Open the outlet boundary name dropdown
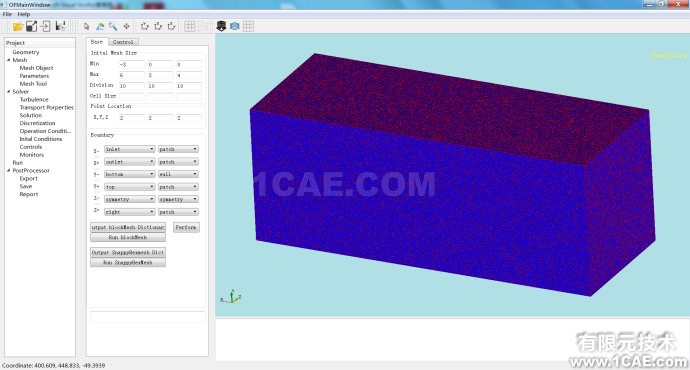This screenshot has height=370, width=690. click(x=129, y=162)
